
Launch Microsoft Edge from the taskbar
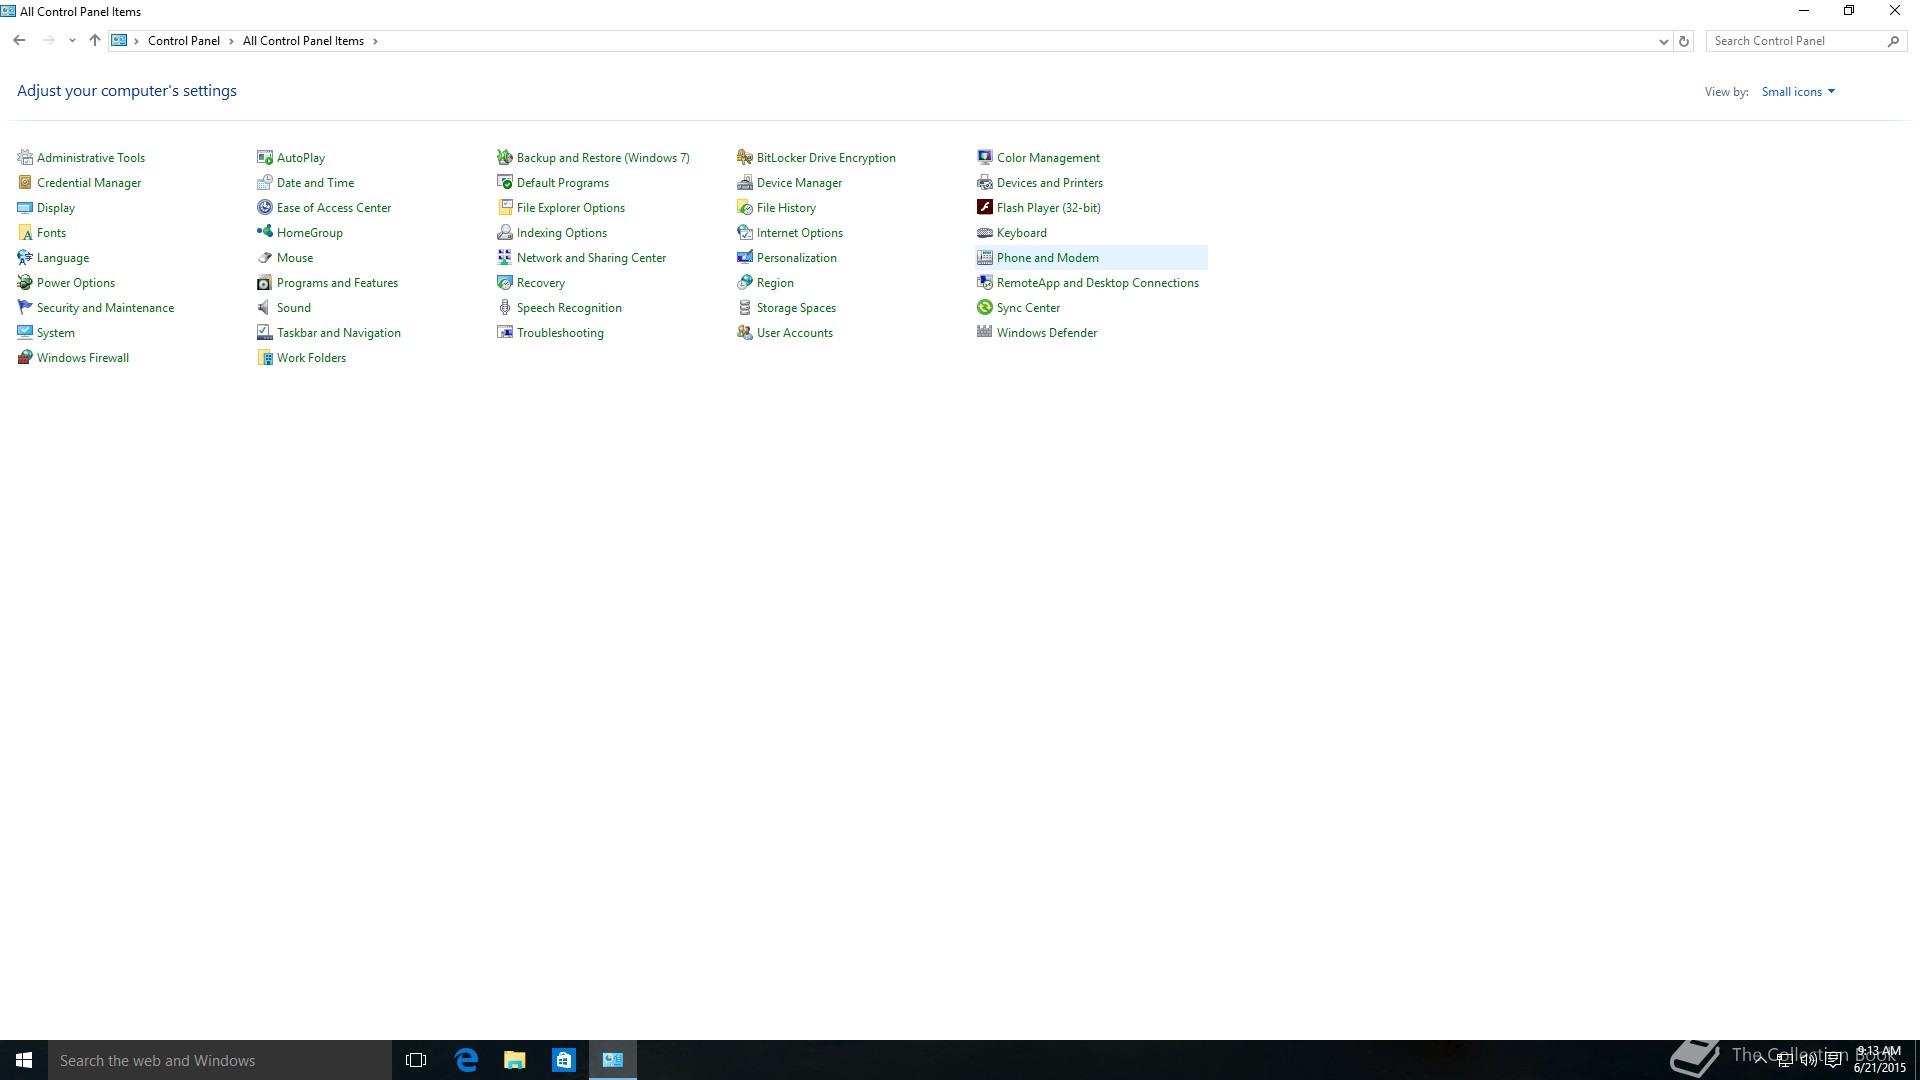pos(466,1060)
